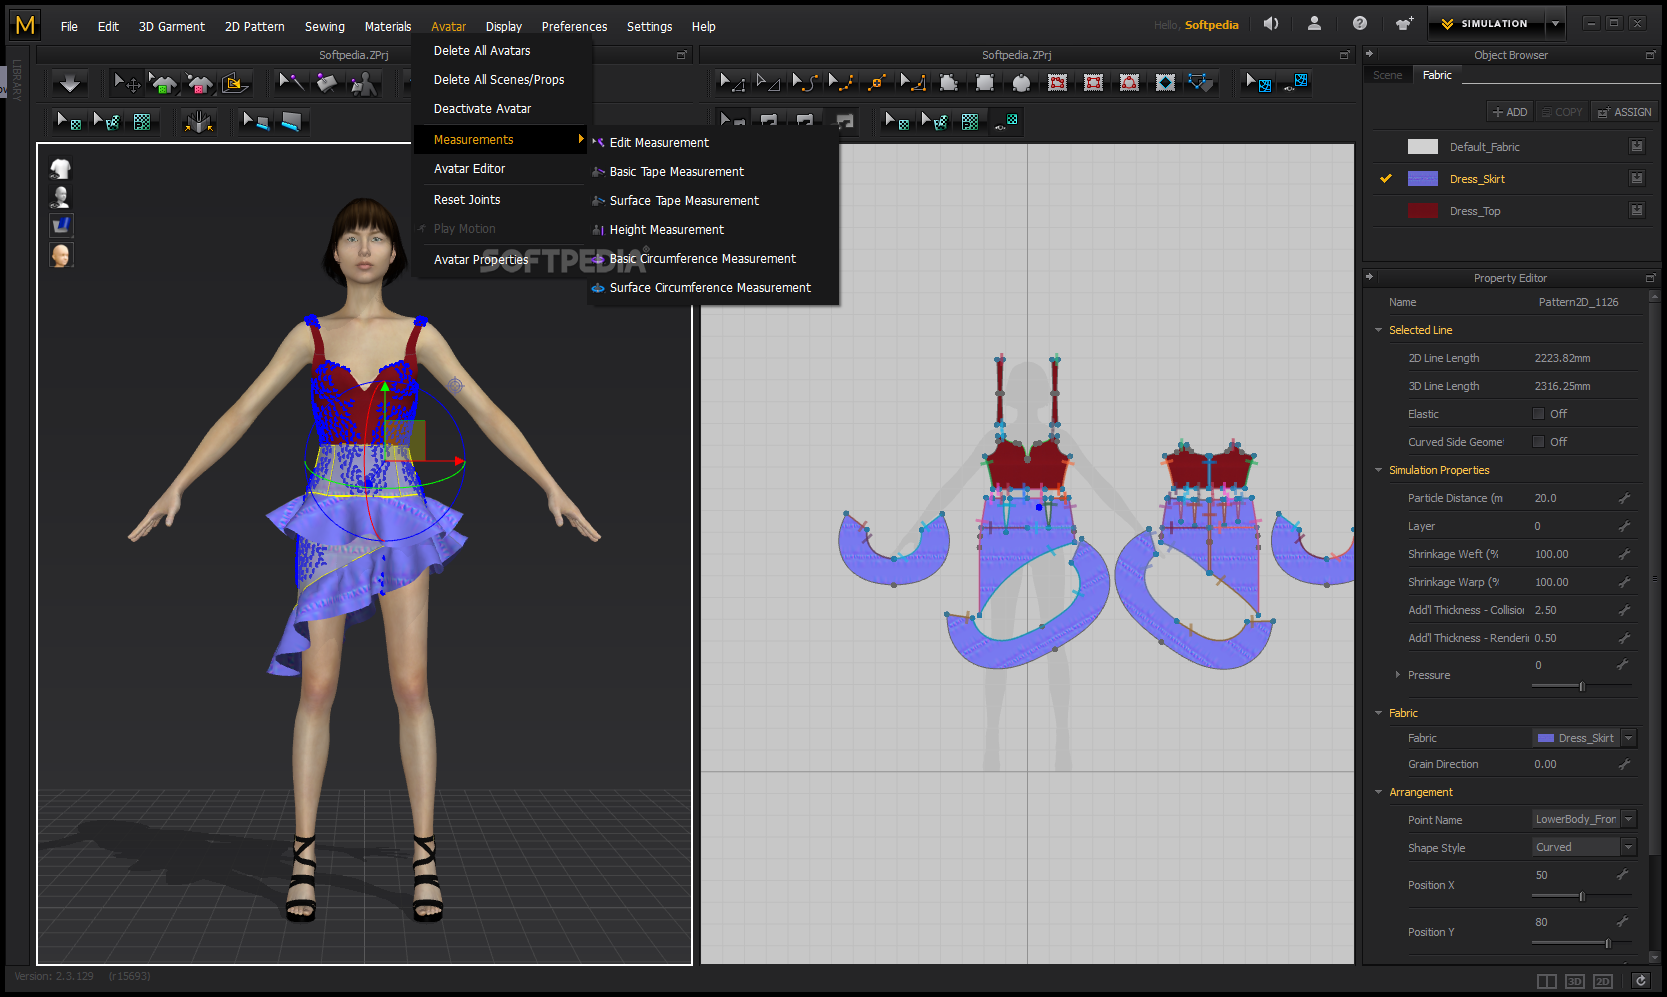Expand the Pressure property
Viewport: 1667px width, 997px height.
tap(1397, 675)
